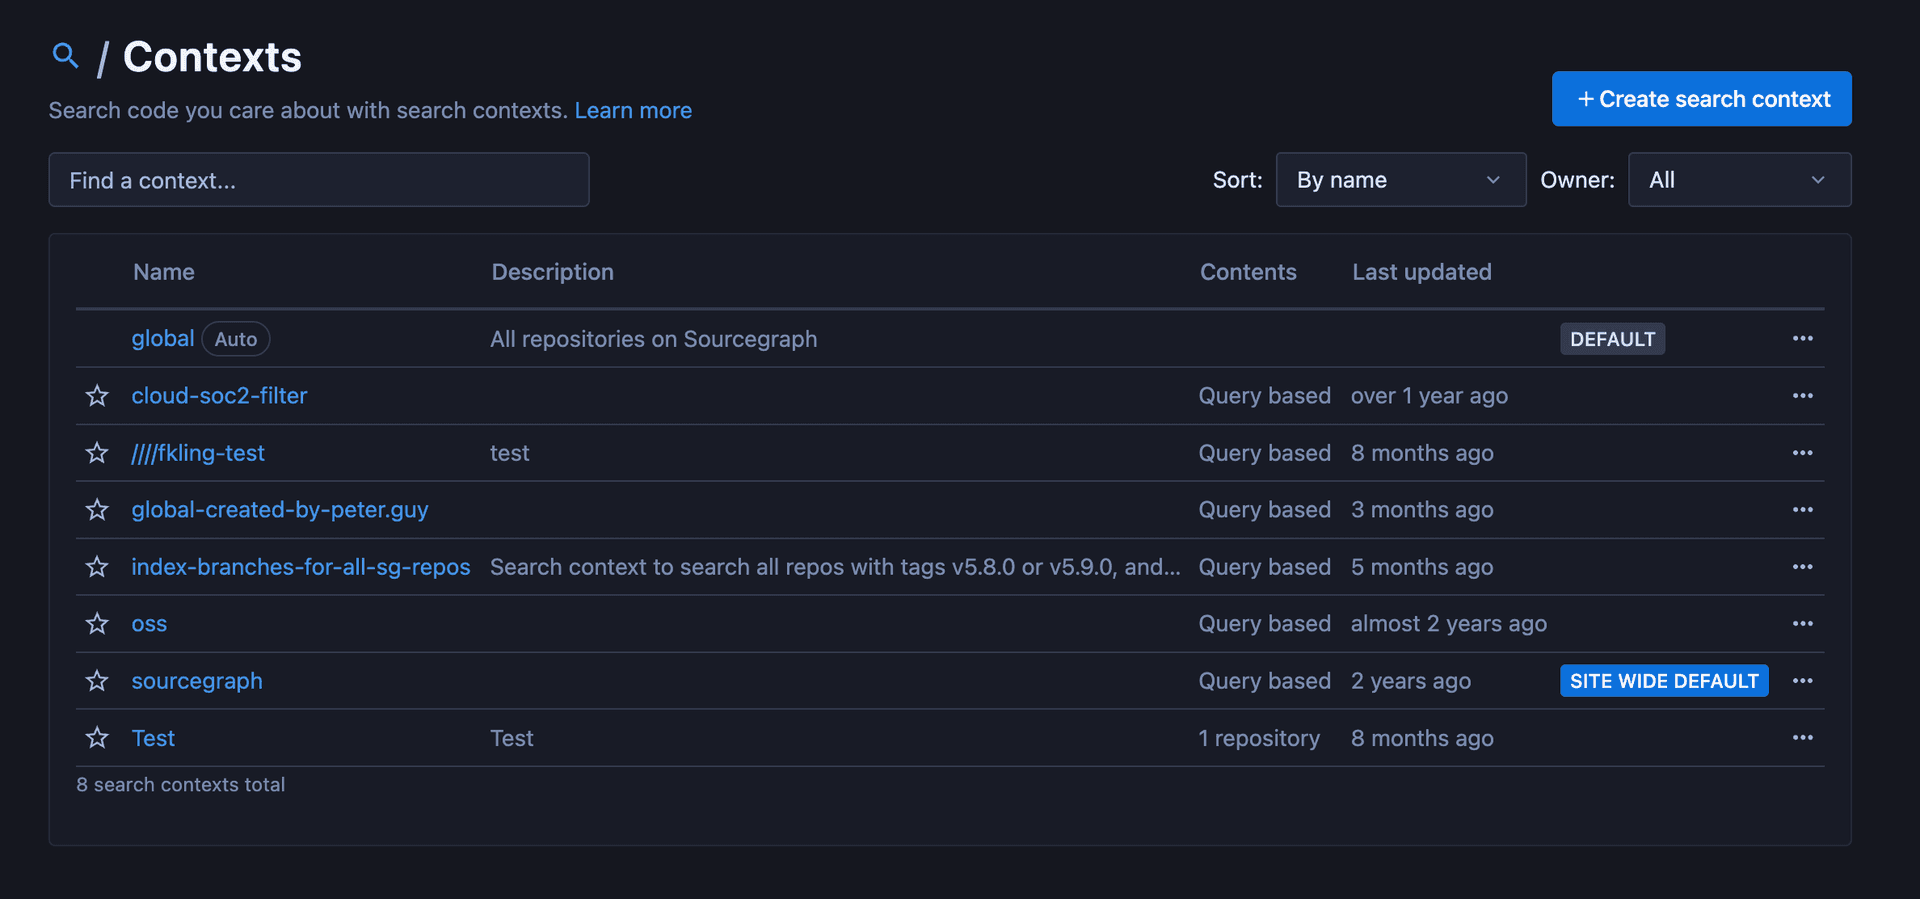Open actions menu for oss context

click(x=1803, y=623)
